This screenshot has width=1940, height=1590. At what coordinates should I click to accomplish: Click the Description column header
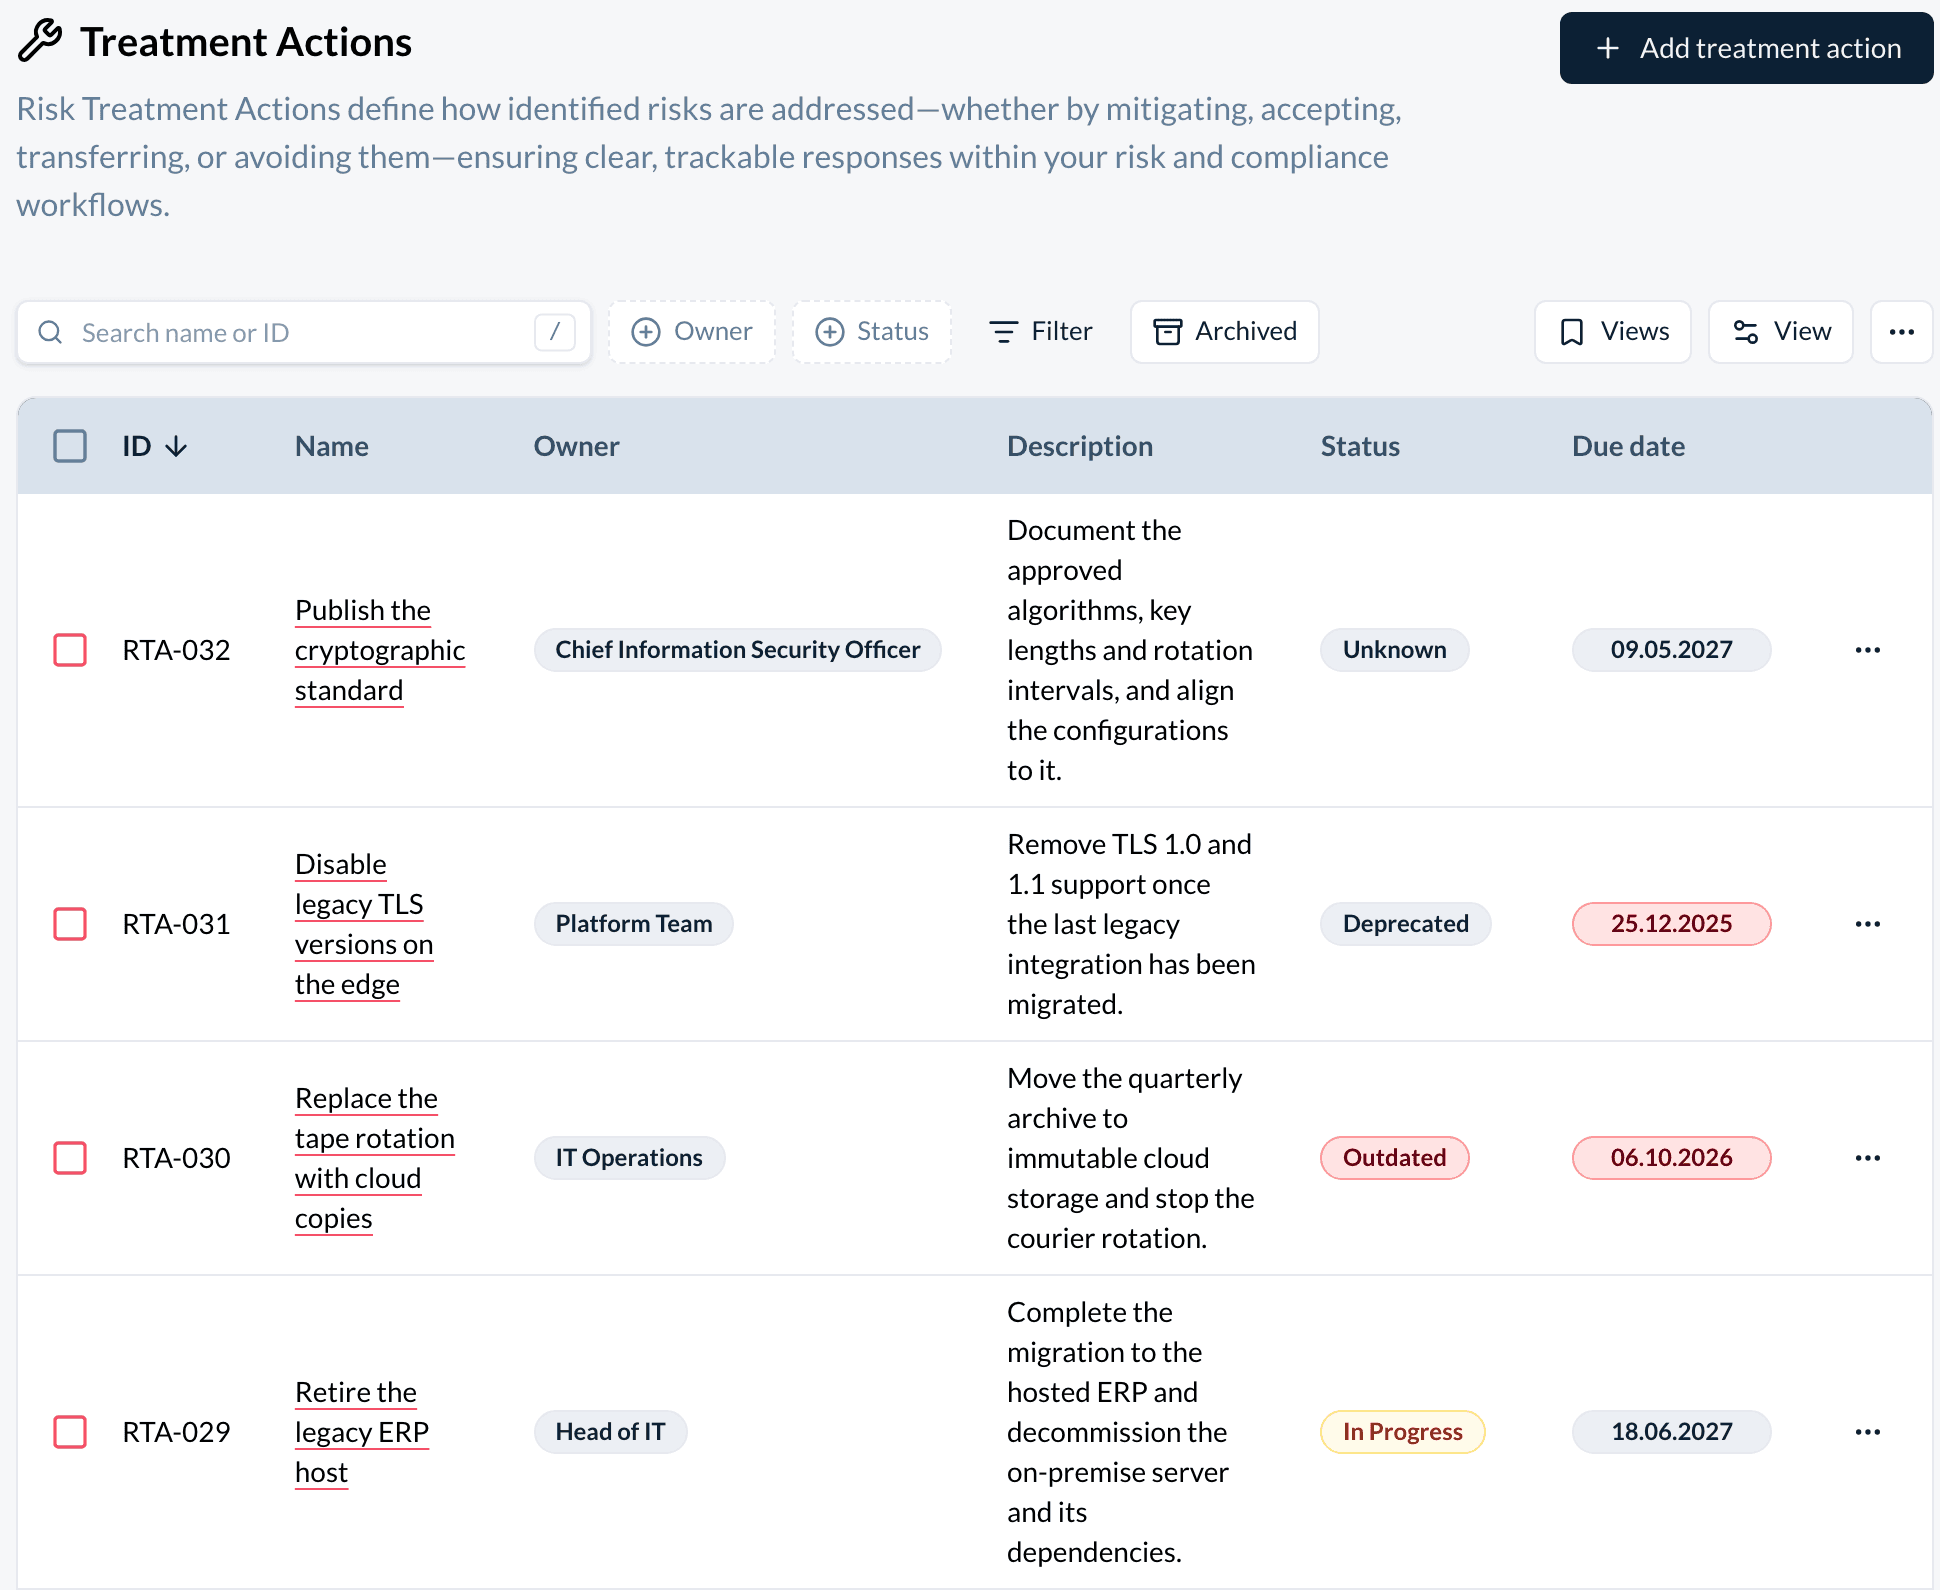click(1080, 446)
